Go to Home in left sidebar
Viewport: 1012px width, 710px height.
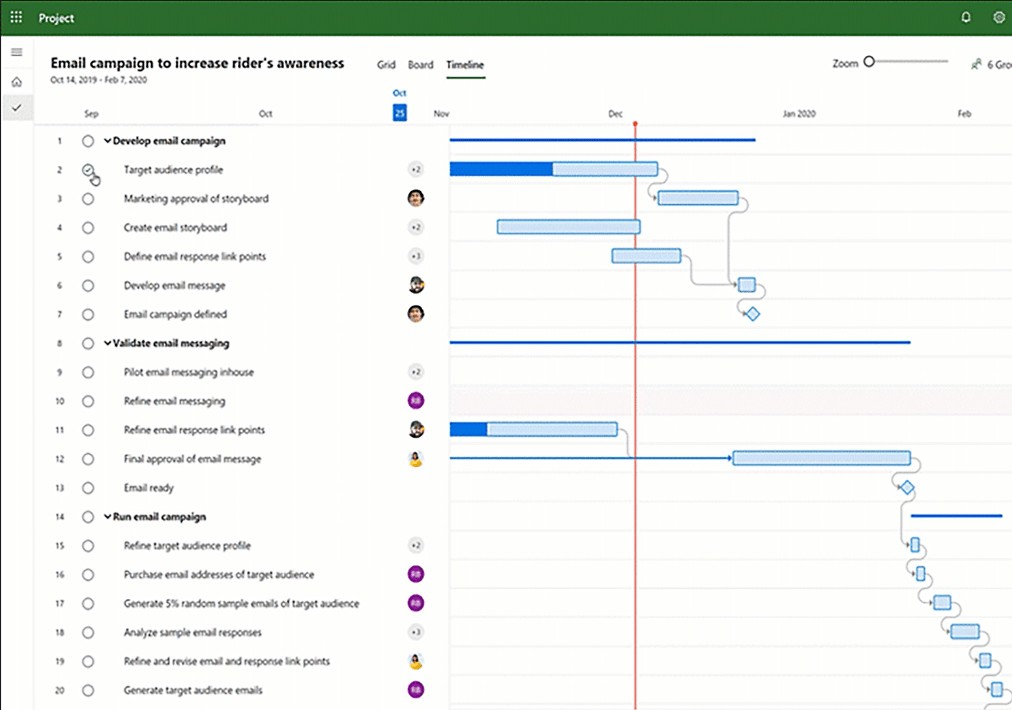point(17,81)
